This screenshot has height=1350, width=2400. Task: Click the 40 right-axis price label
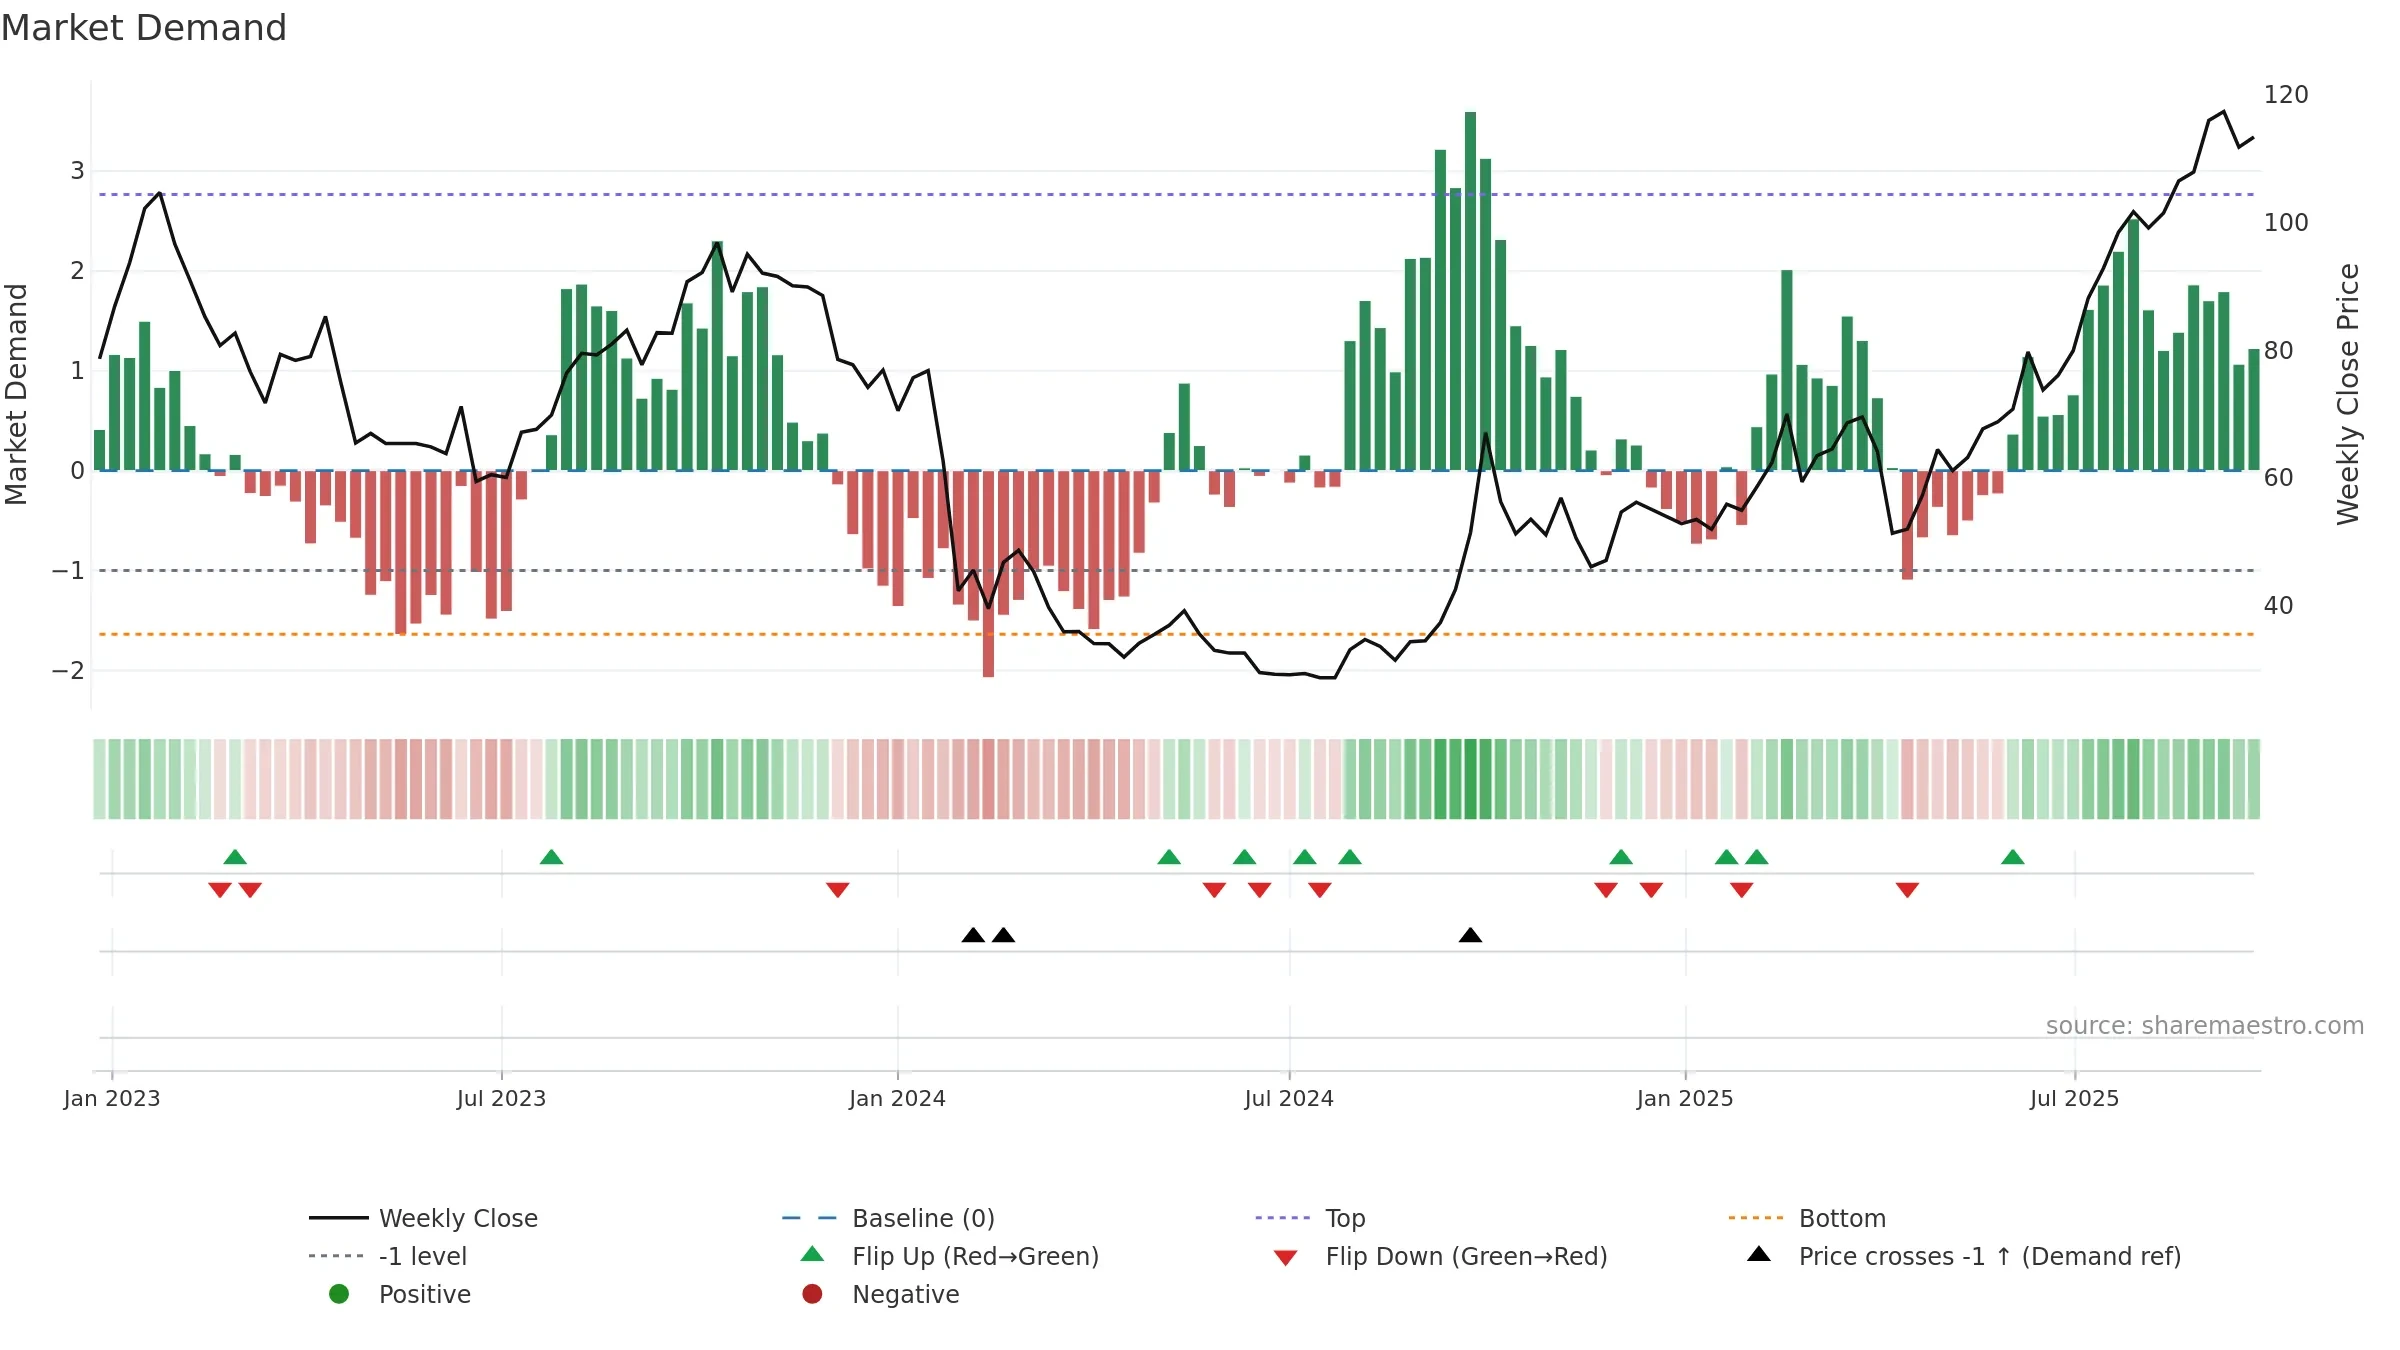[x=2279, y=606]
